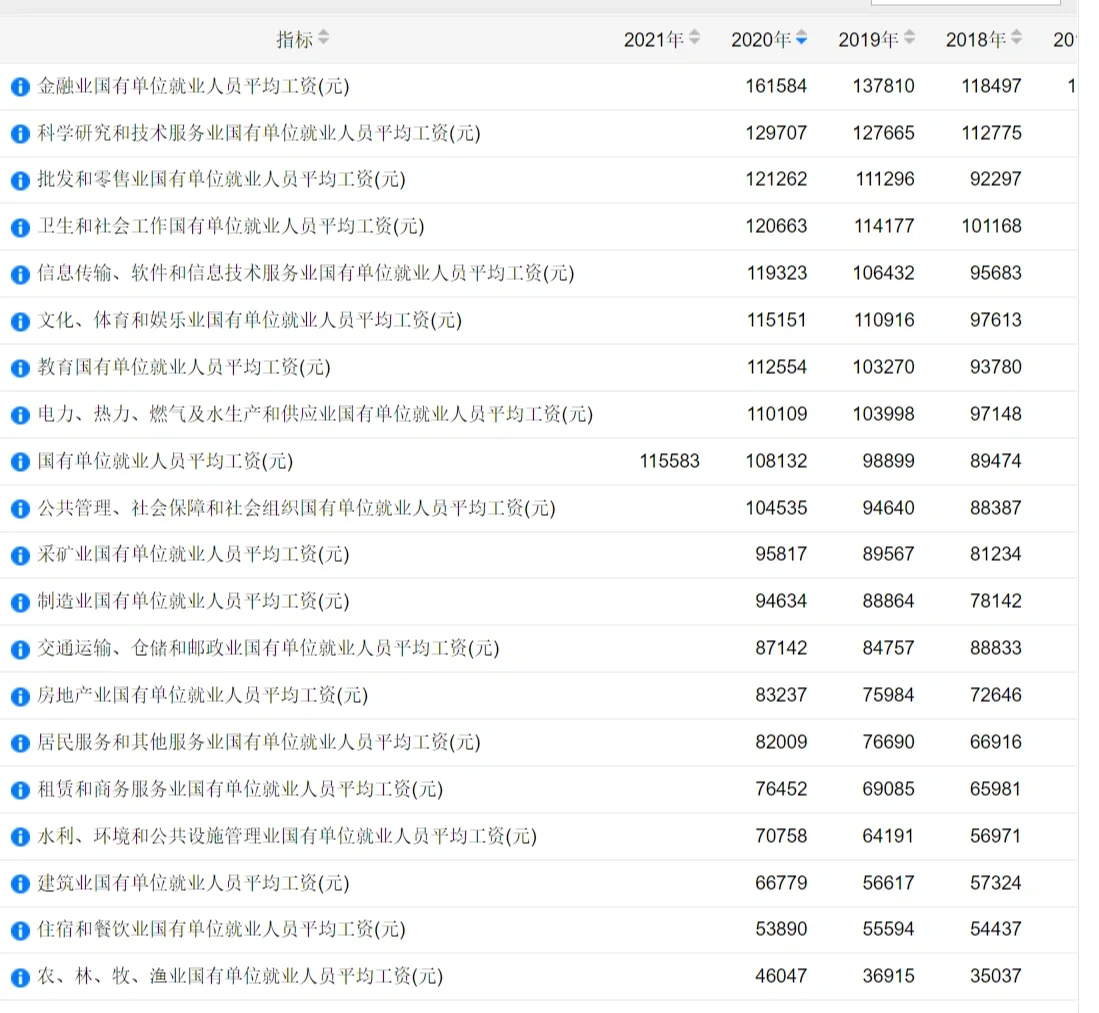Open info icon for 居民服务和其他服务业 row
1099x1013 pixels.
point(20,743)
